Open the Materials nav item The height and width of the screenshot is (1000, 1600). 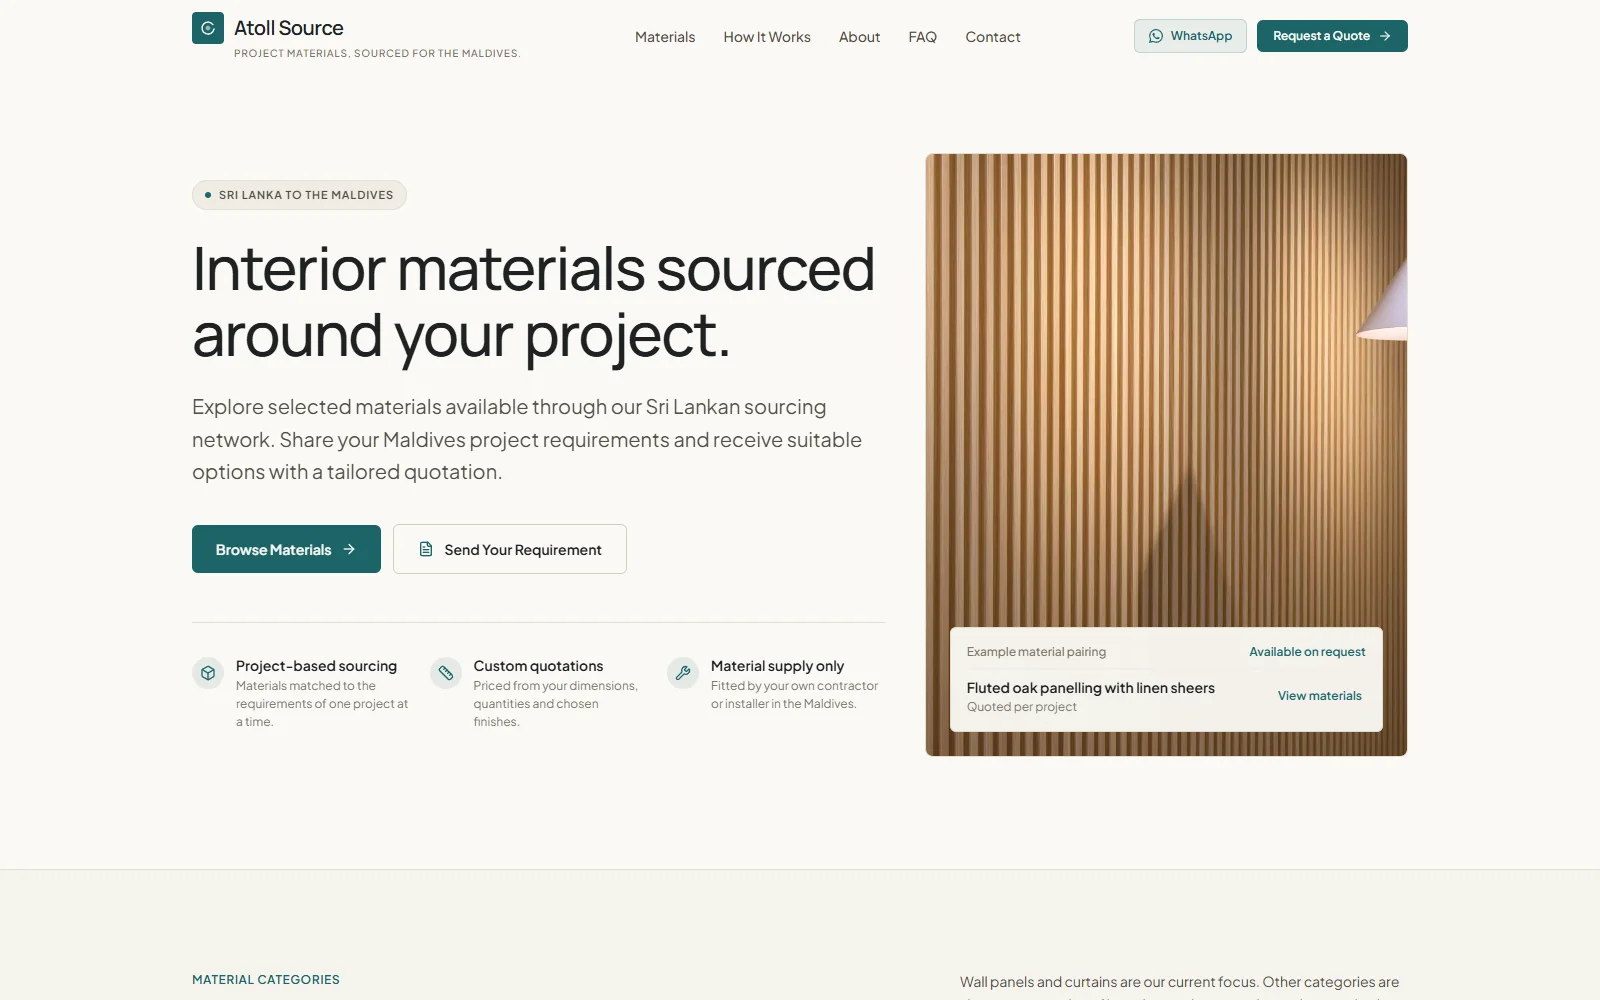pyautogui.click(x=665, y=37)
